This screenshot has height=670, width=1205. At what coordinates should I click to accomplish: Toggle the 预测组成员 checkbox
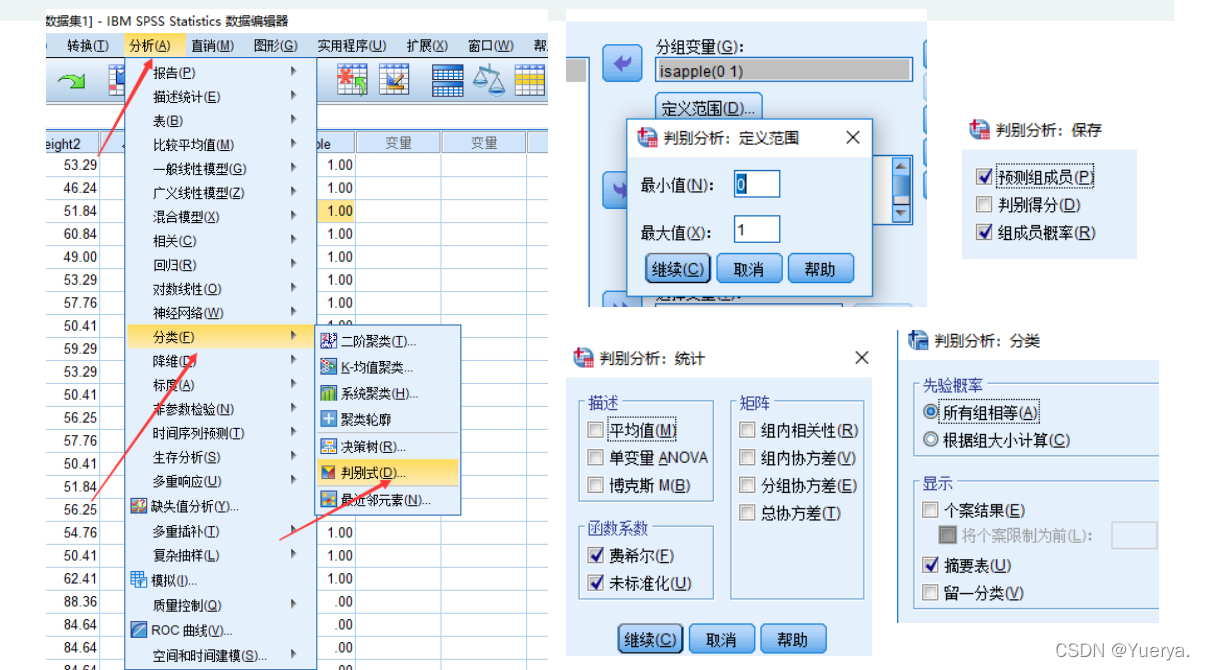(x=984, y=177)
